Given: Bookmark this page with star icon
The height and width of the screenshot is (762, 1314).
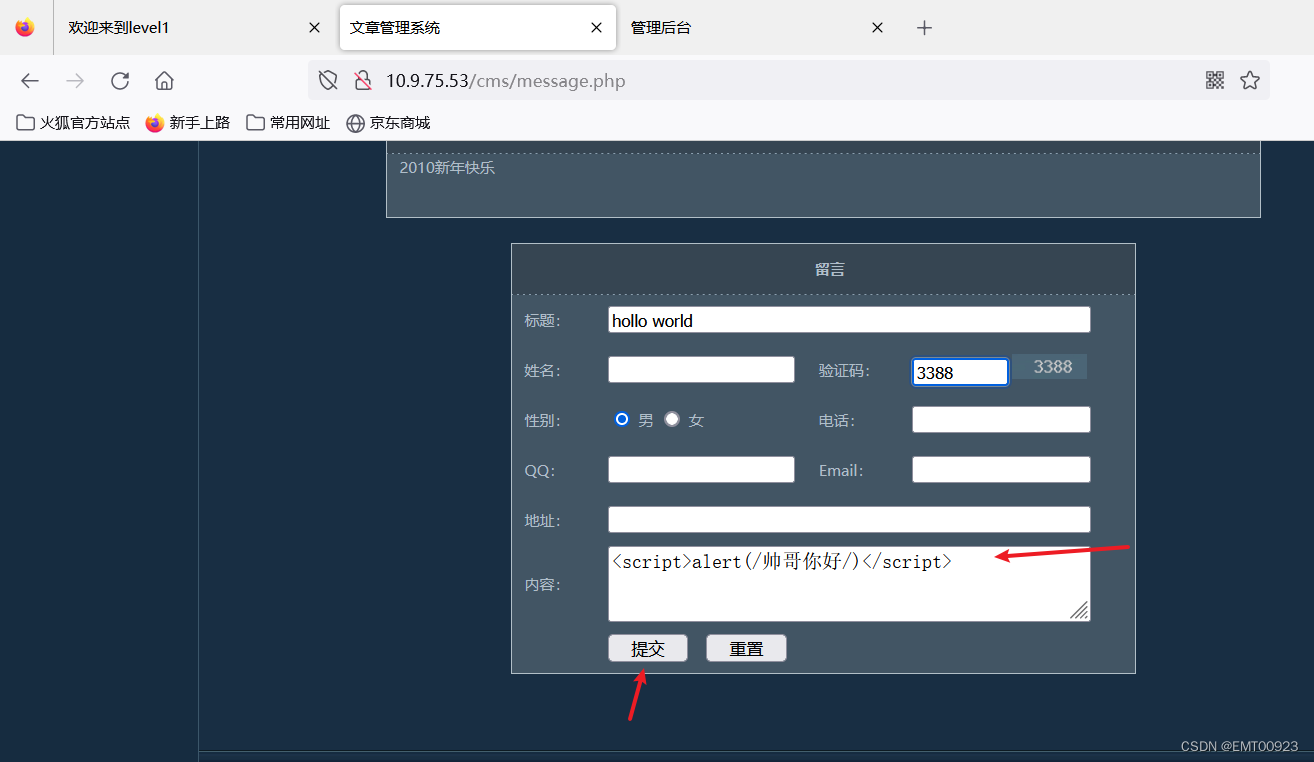Looking at the screenshot, I should (x=1250, y=81).
